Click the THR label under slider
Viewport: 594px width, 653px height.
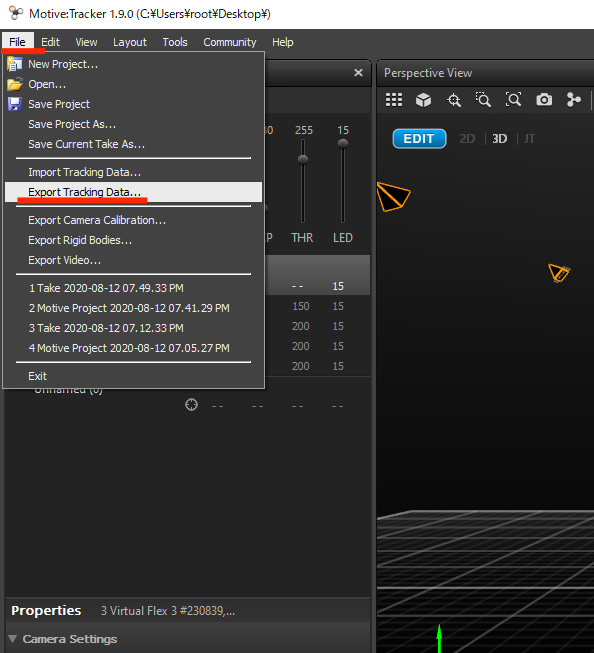(x=302, y=238)
